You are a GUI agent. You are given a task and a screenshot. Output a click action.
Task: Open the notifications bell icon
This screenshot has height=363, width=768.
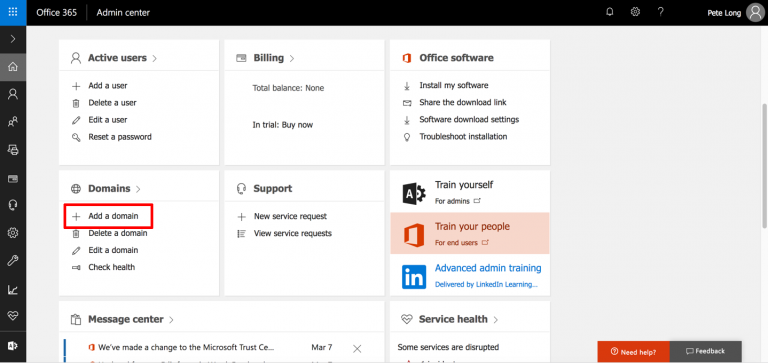[x=610, y=12]
